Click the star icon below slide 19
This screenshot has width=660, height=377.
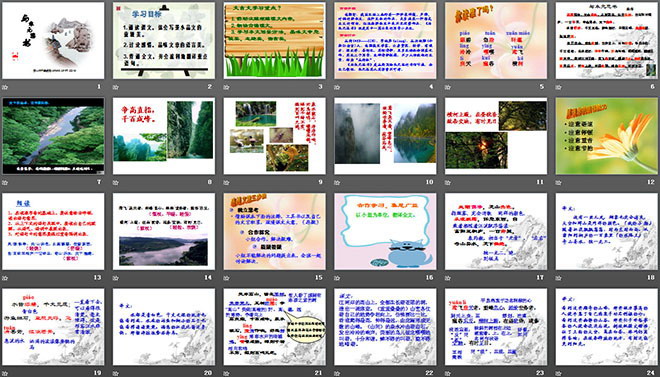tap(5, 373)
